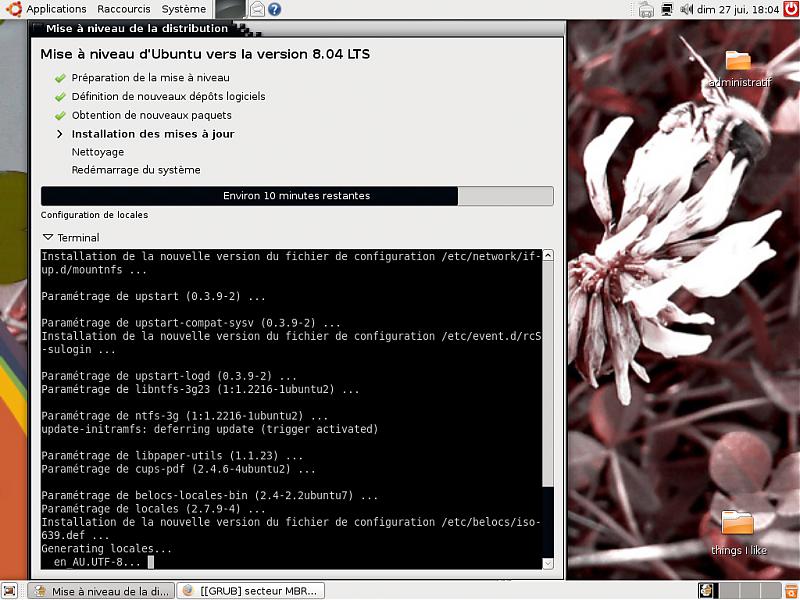800x600 pixels.
Task: Click the update-initramfs: deferring update line
Action: pyautogui.click(x=210, y=429)
